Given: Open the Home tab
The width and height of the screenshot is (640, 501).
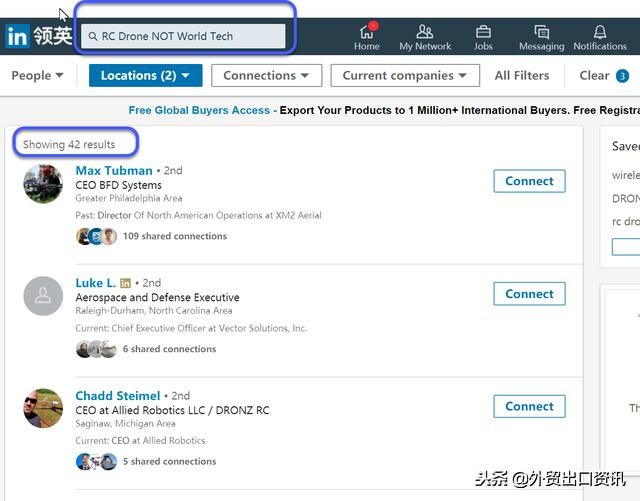Looking at the screenshot, I should pos(367,36).
